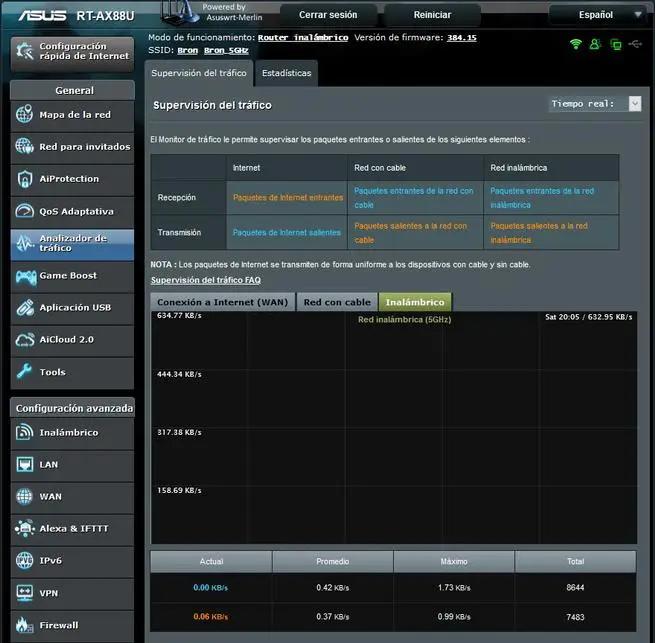Click the Tools wrench icon
Viewport: 655px width, 643px height.
[25, 371]
